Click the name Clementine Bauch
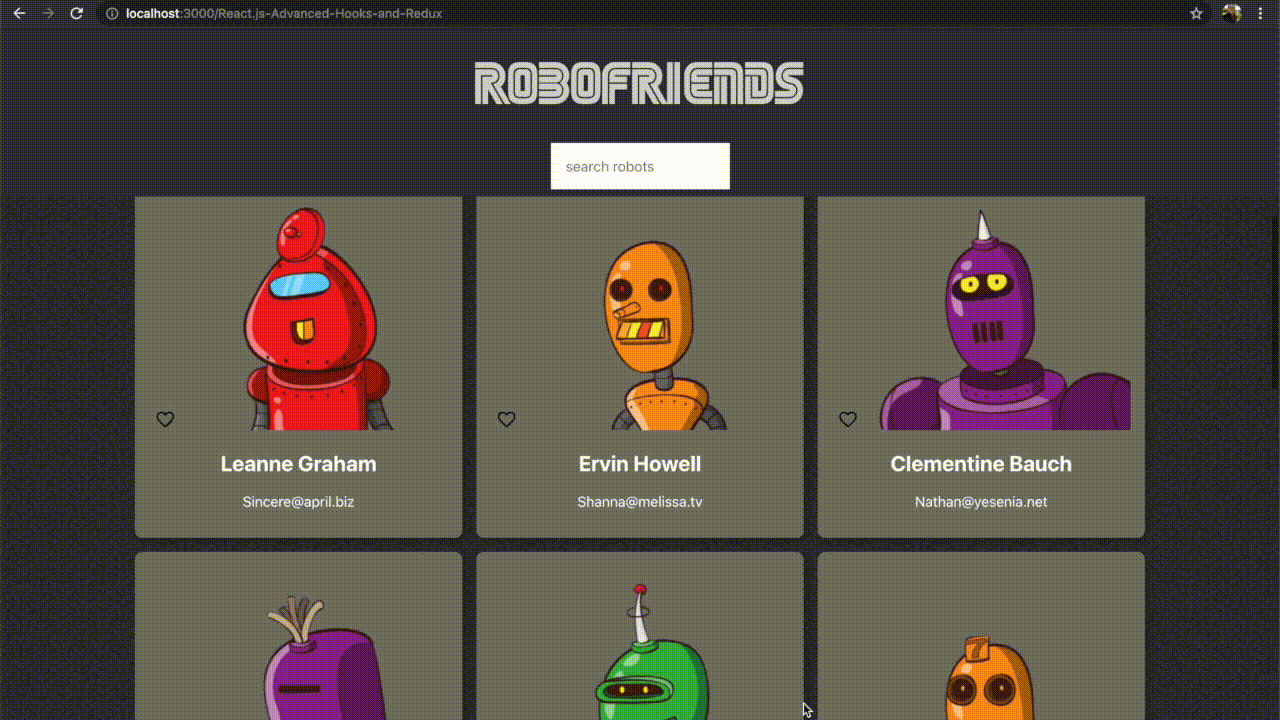This screenshot has width=1280, height=720. click(x=981, y=464)
